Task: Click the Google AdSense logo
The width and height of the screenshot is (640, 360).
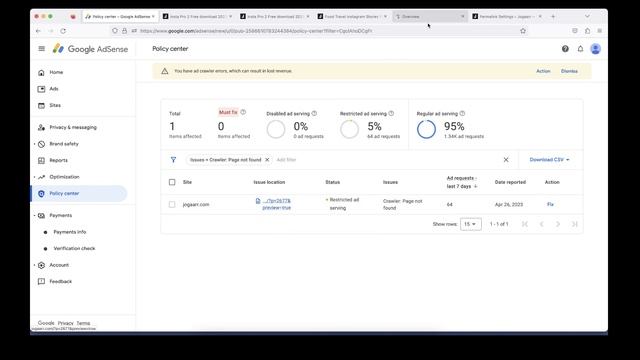Action: click(x=90, y=49)
